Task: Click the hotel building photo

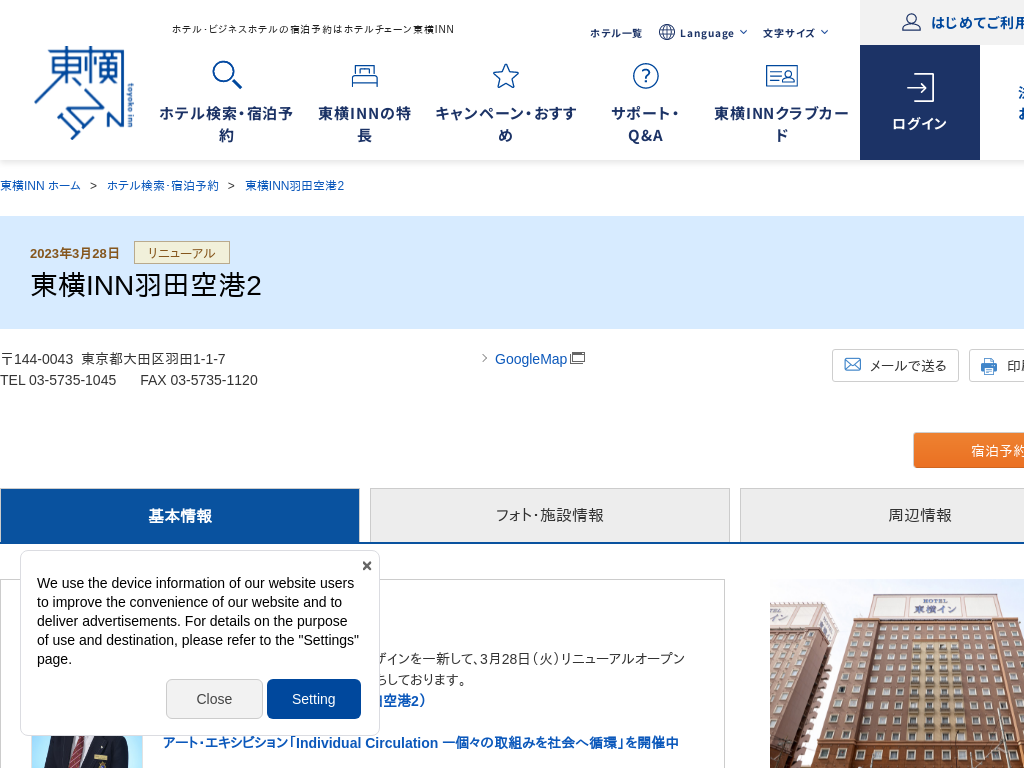Action: (897, 673)
